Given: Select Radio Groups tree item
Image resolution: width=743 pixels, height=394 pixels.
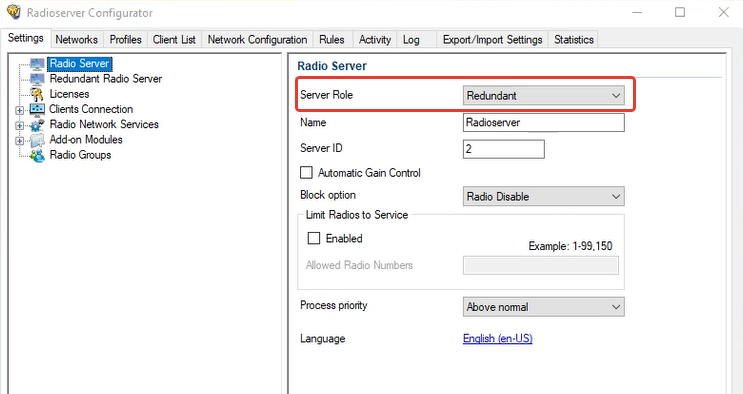Looking at the screenshot, I should click(x=80, y=155).
